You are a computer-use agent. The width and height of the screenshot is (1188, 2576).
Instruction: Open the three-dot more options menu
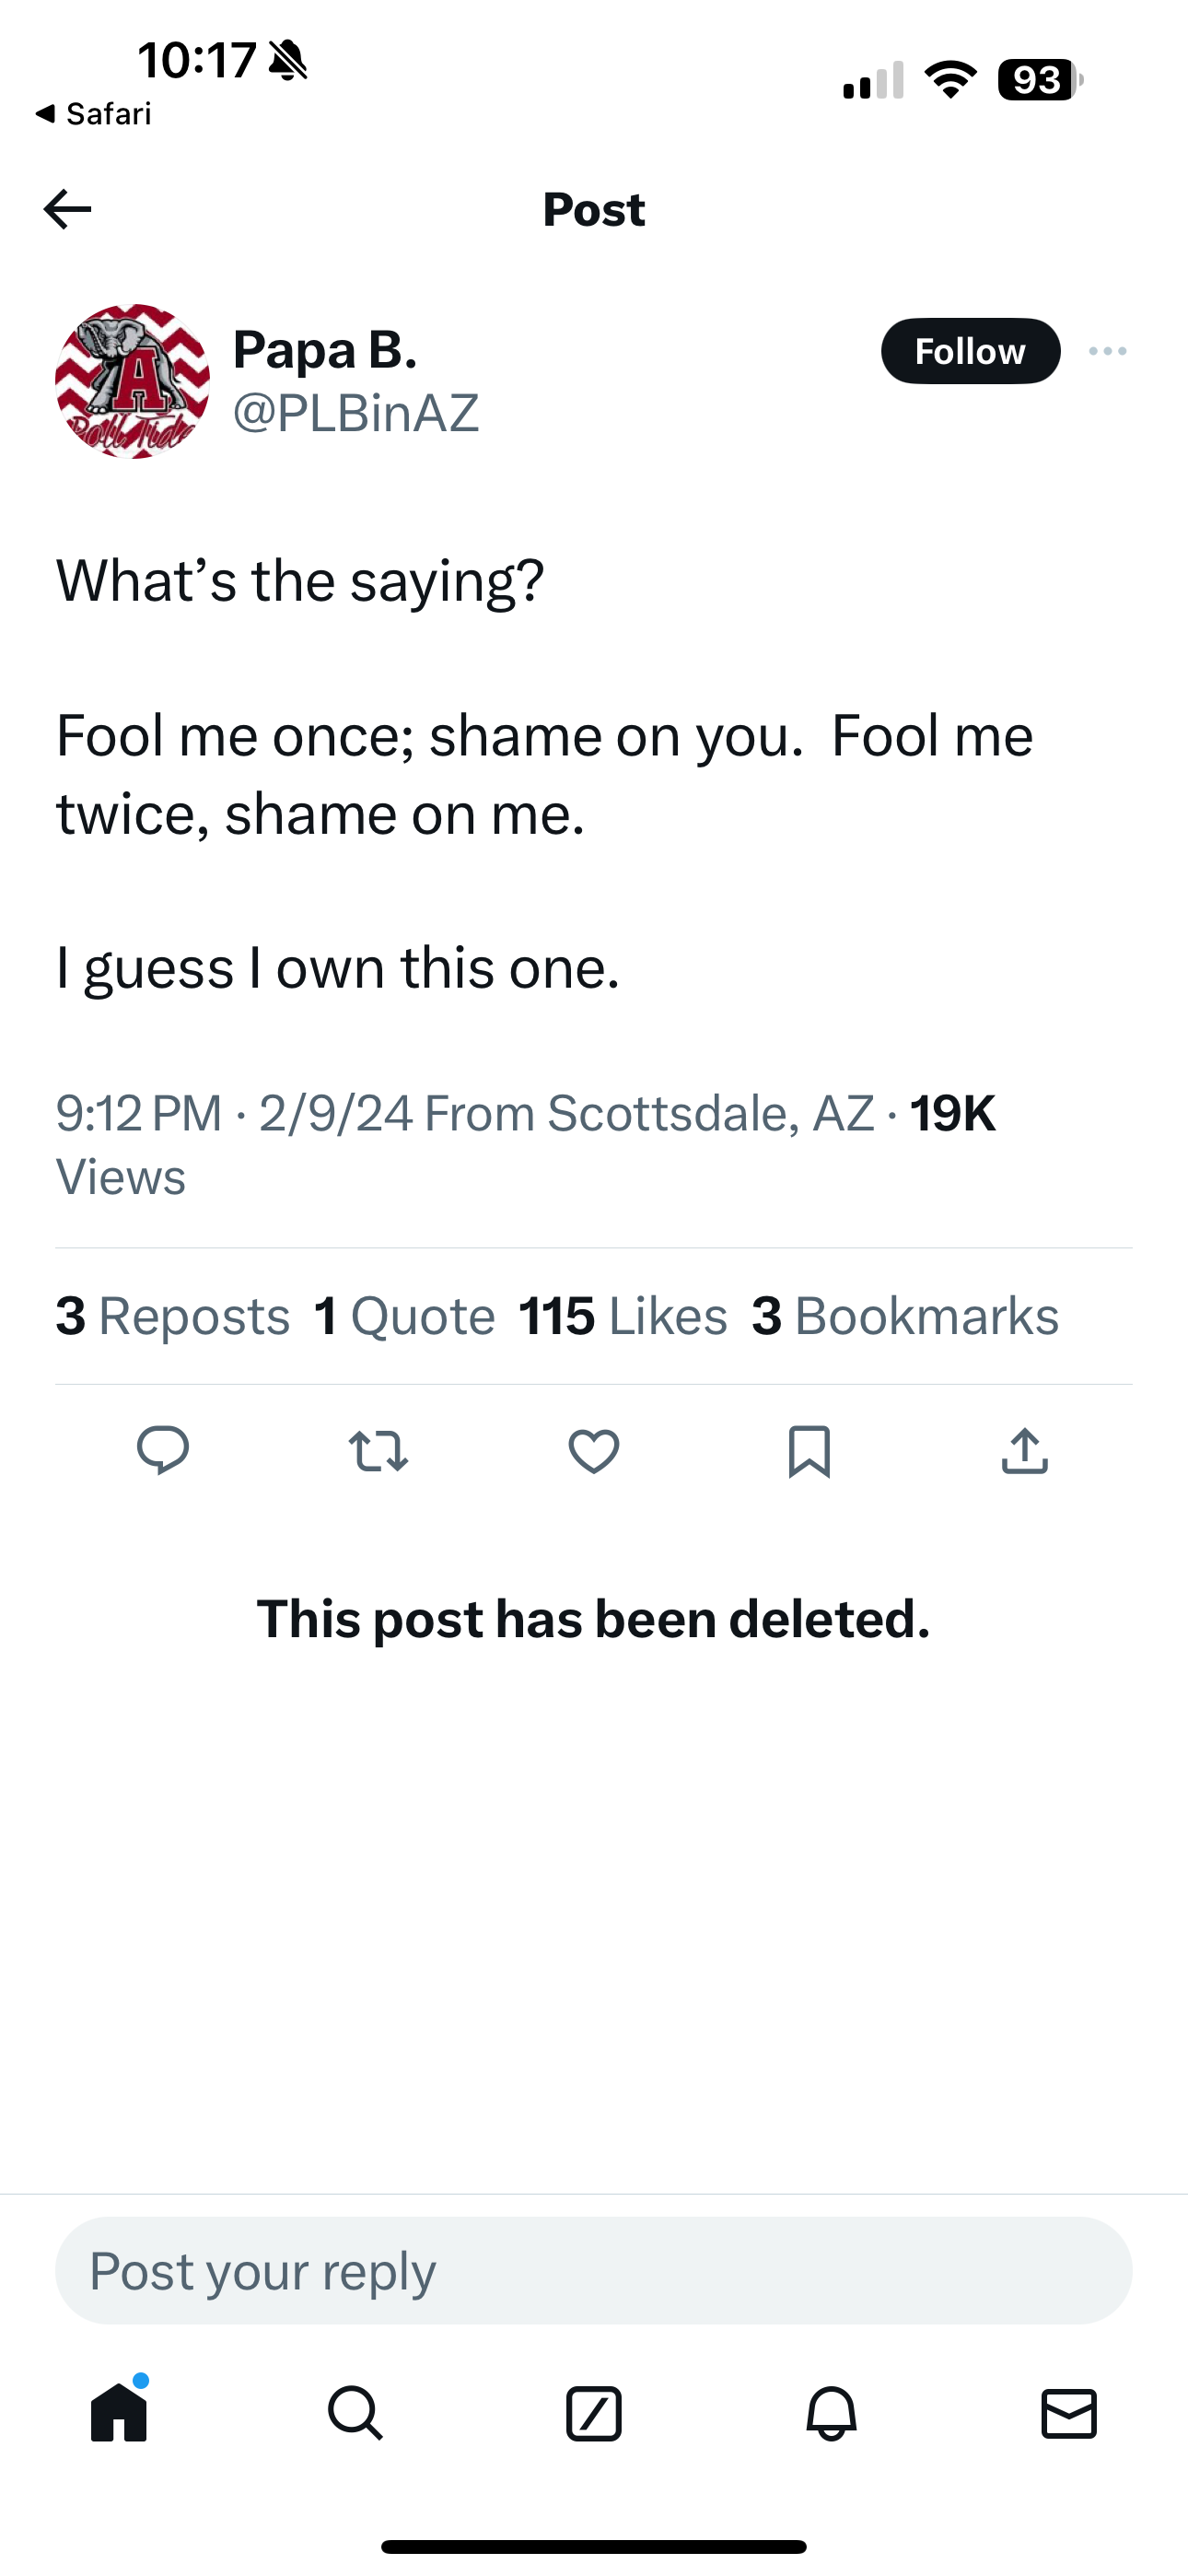coord(1107,351)
